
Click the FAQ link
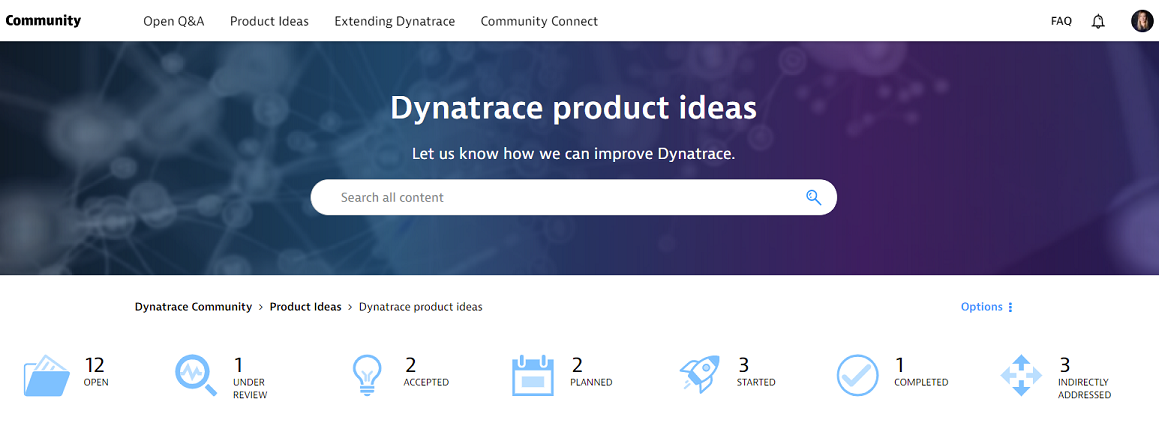(1061, 21)
